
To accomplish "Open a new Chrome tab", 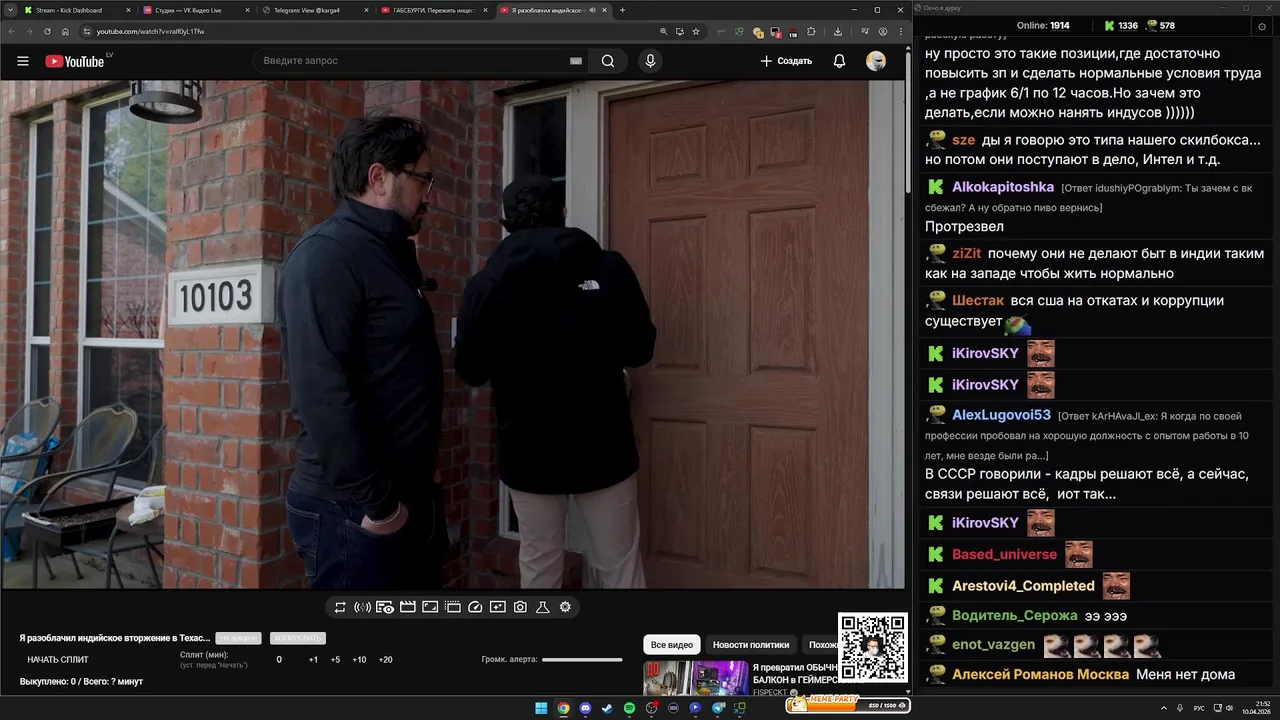I will coord(622,10).
